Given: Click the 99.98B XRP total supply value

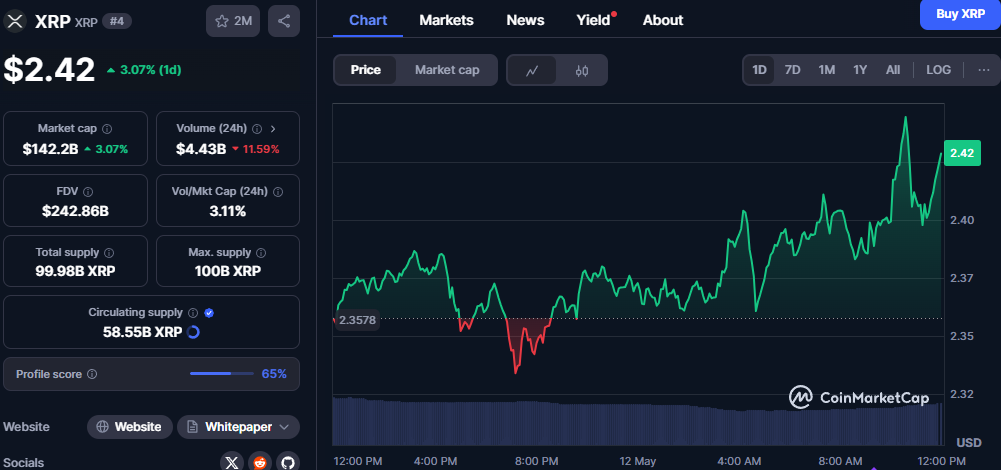Looking at the screenshot, I should [75, 271].
